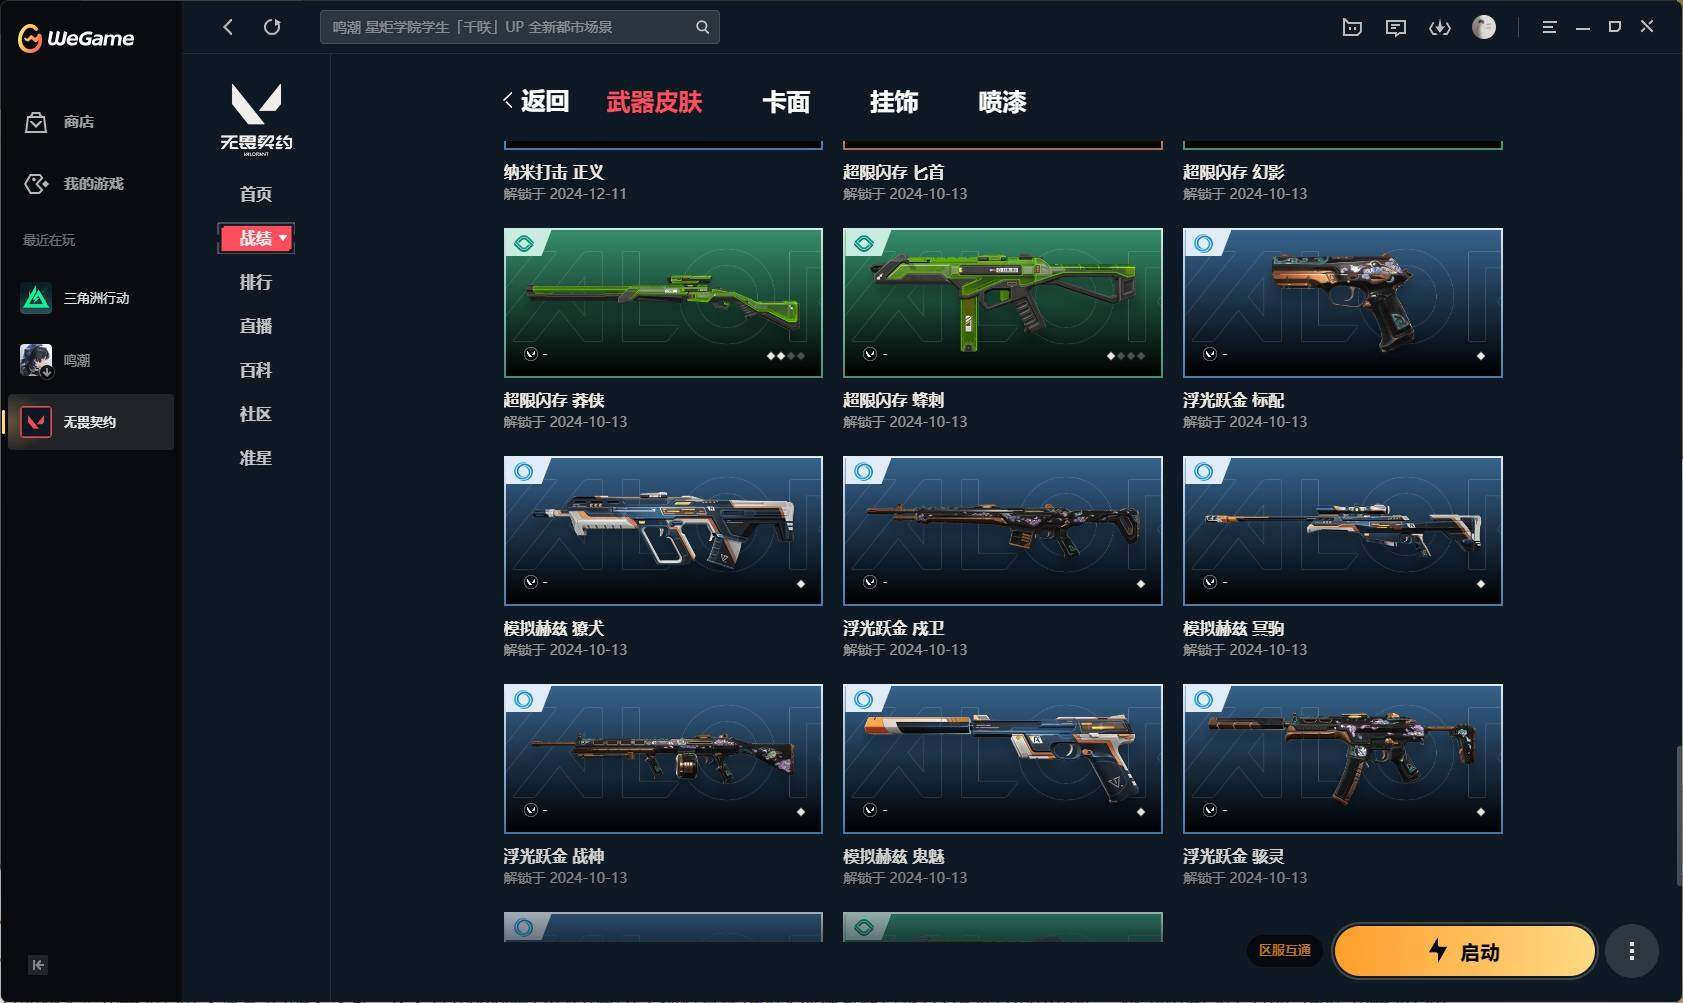This screenshot has height=1003, width=1683.
Task: Click the tier badge on 超限闪存 蜂刺 card
Action: point(864,243)
